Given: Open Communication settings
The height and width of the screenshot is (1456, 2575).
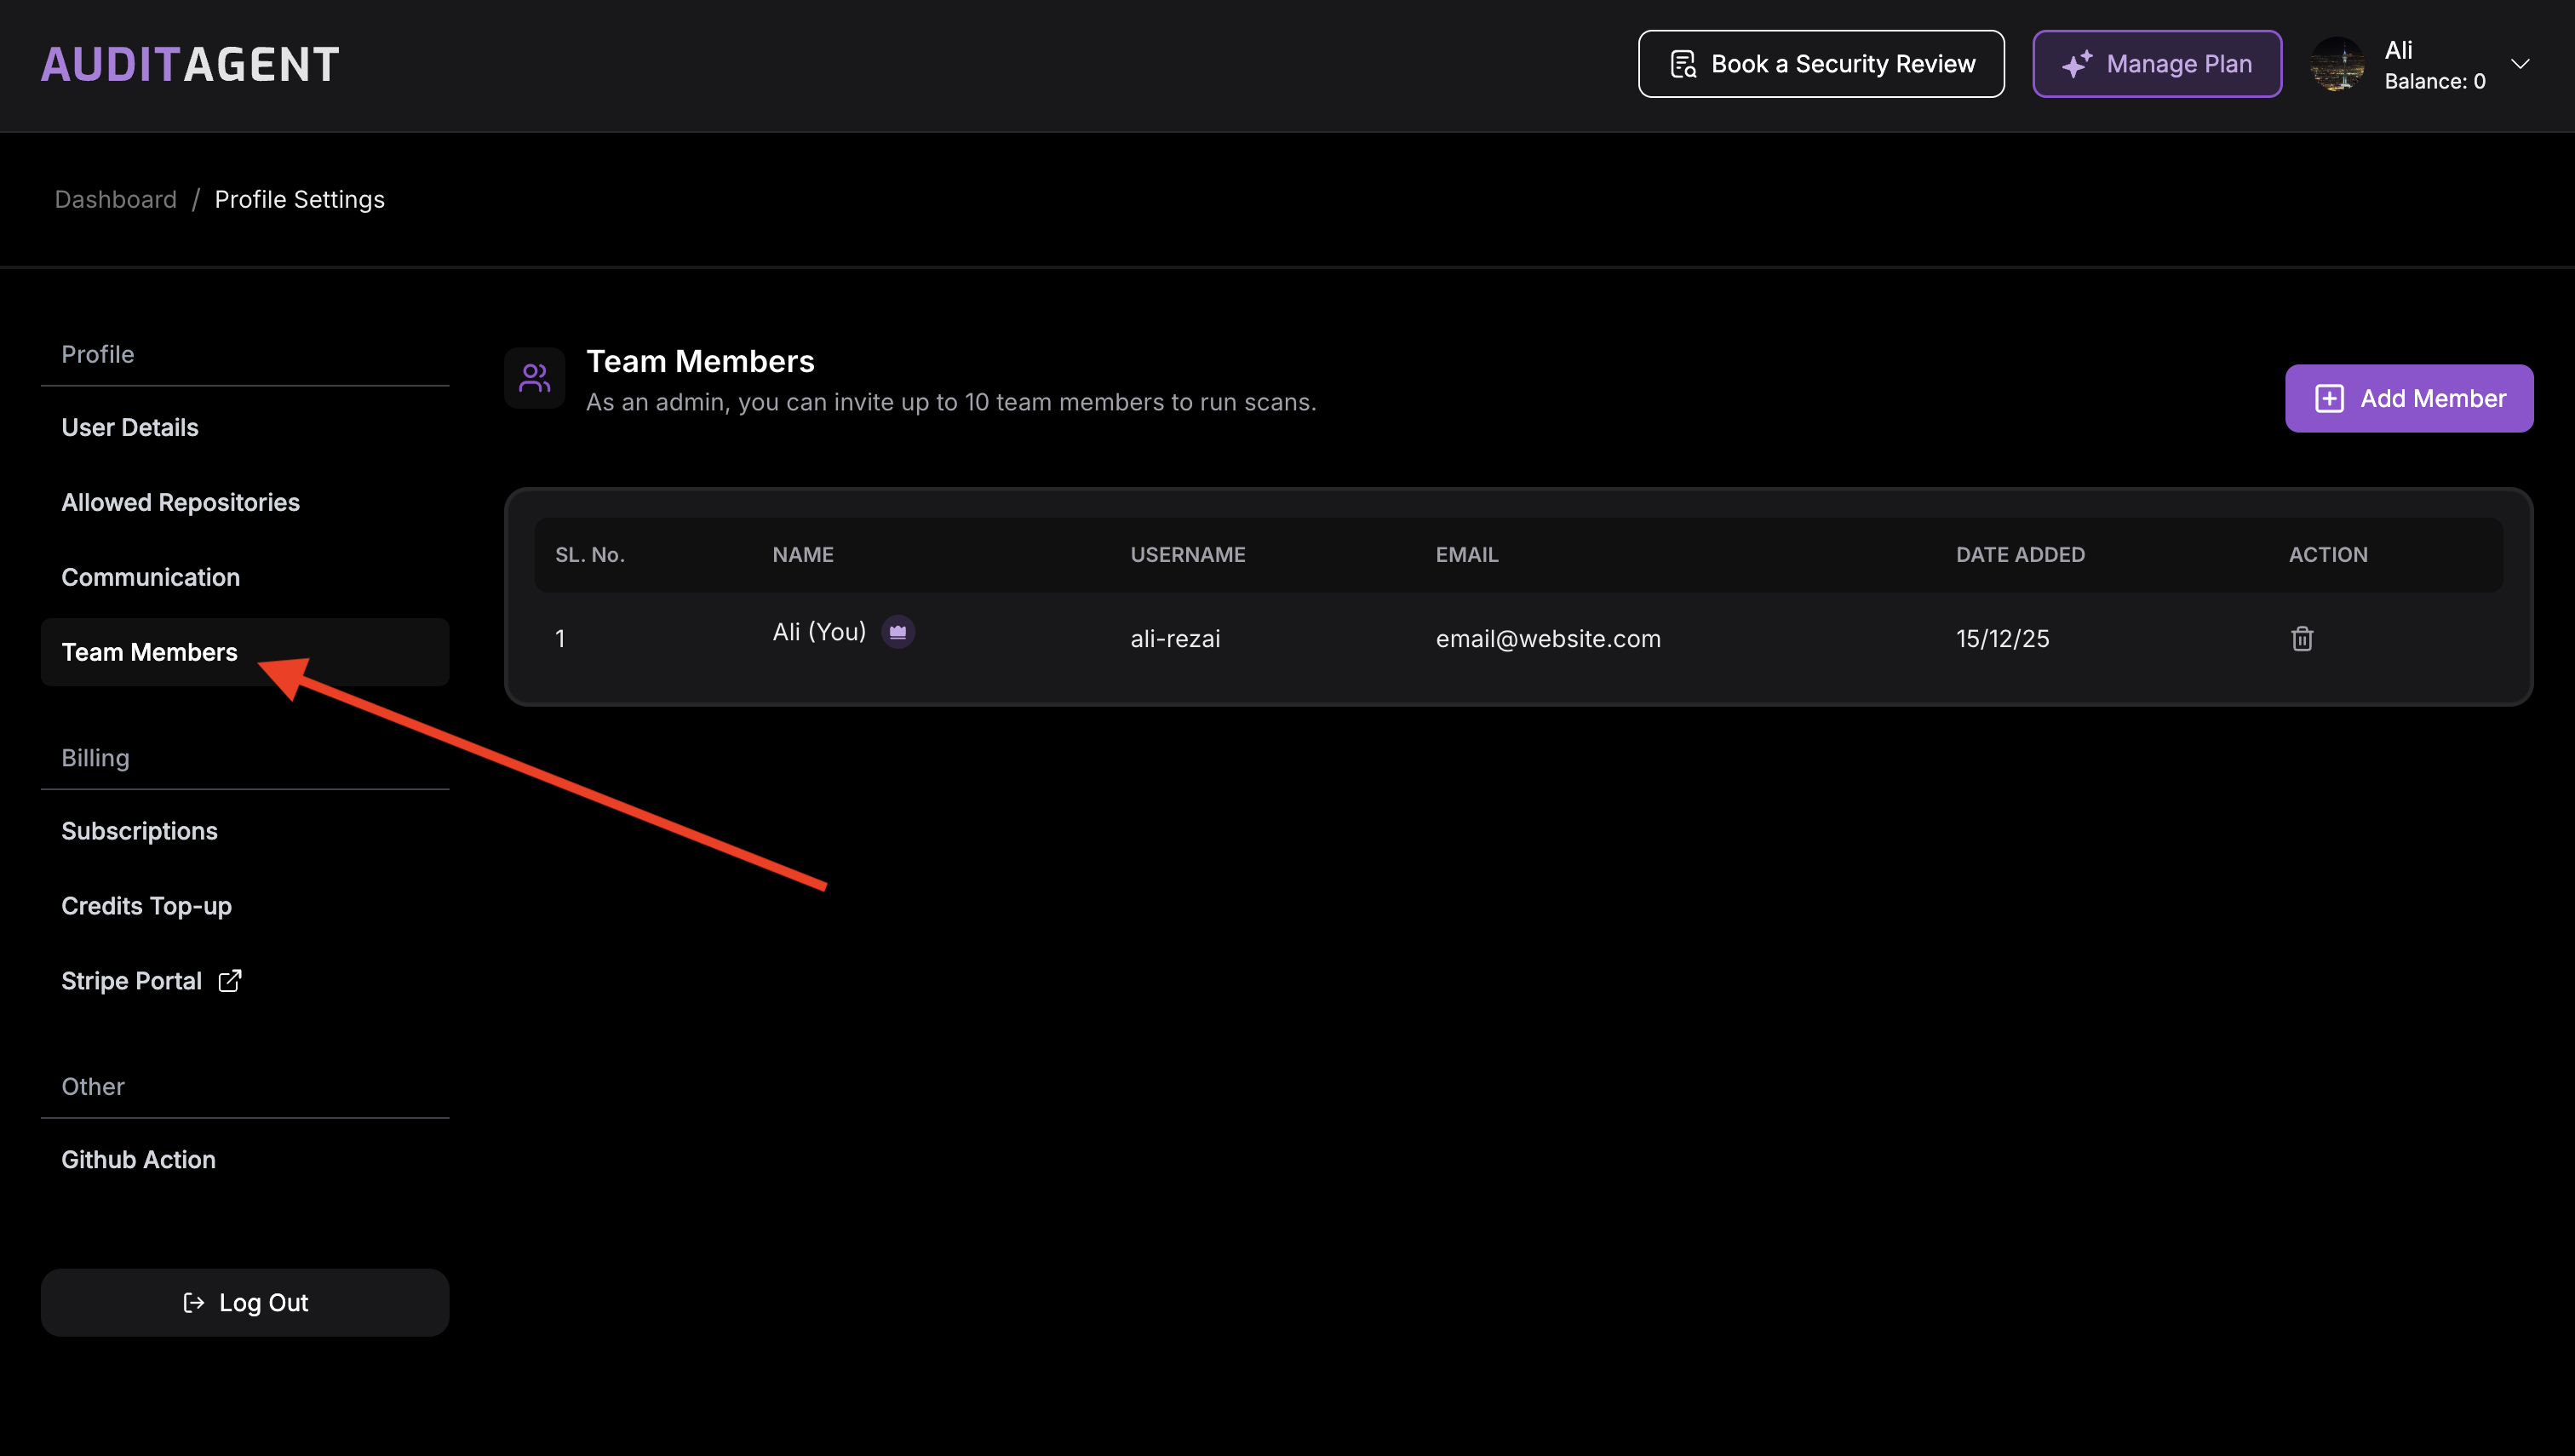Looking at the screenshot, I should point(150,577).
